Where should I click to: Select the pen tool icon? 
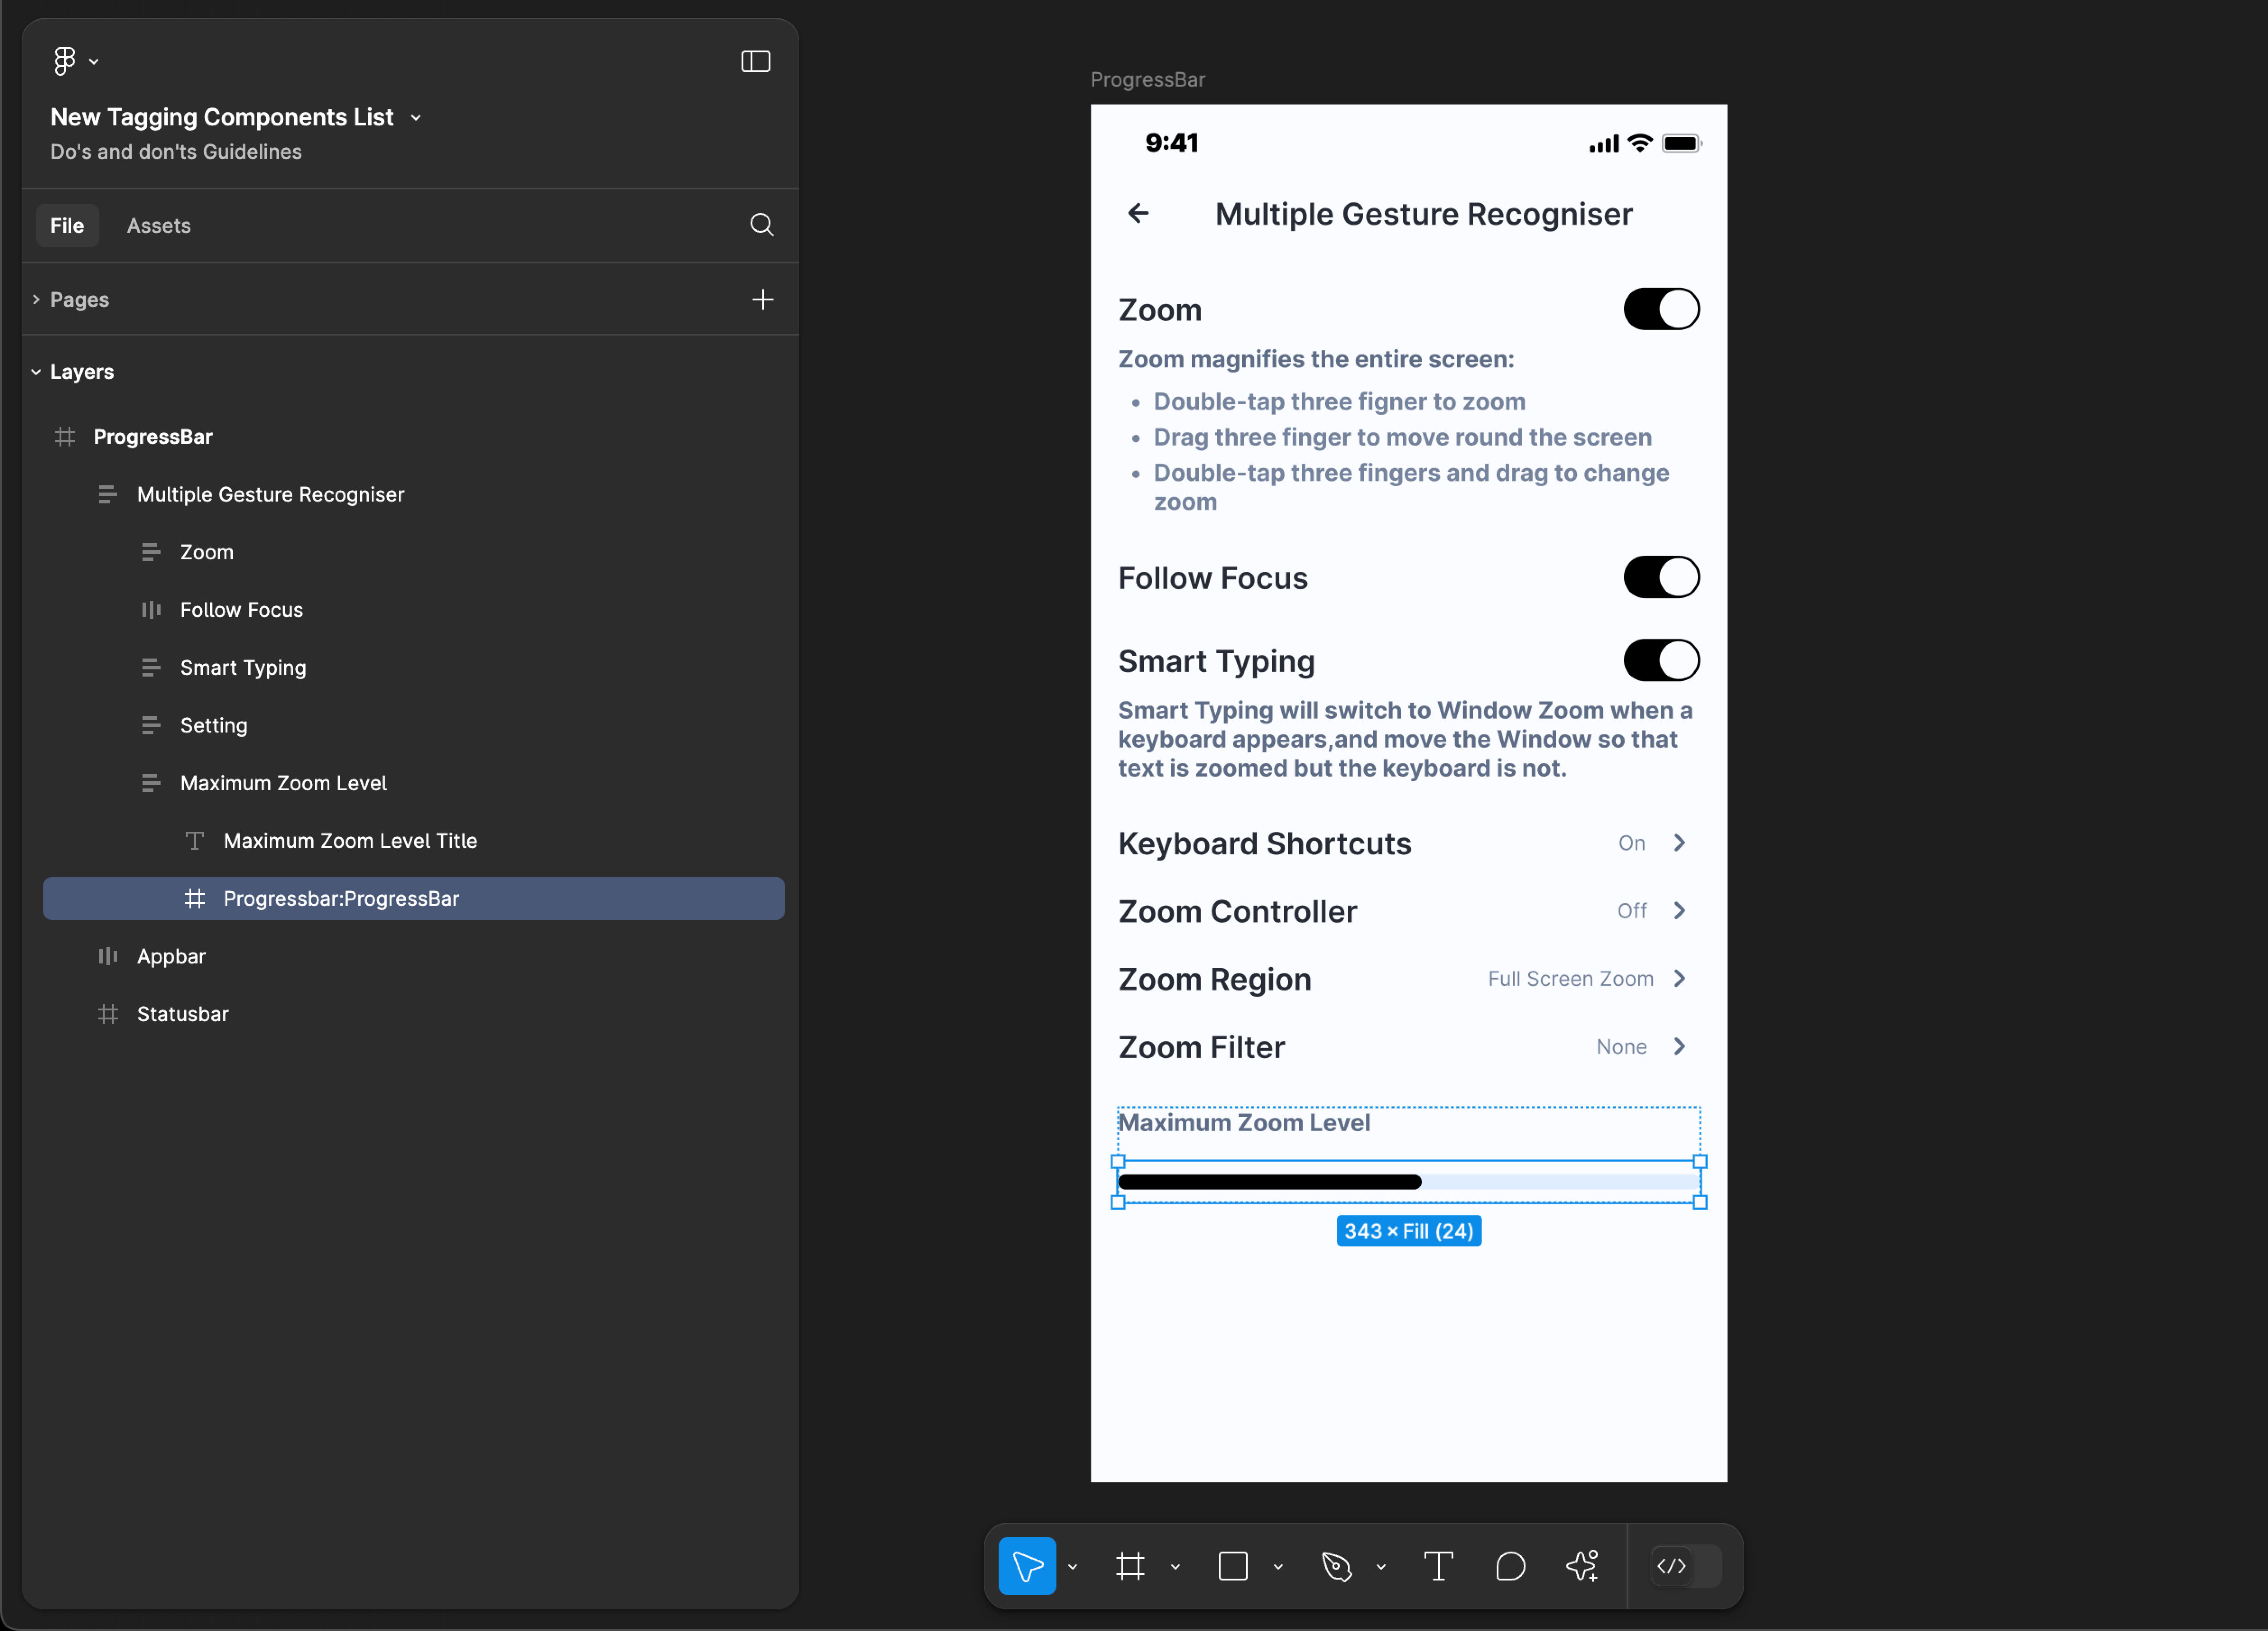point(1338,1566)
